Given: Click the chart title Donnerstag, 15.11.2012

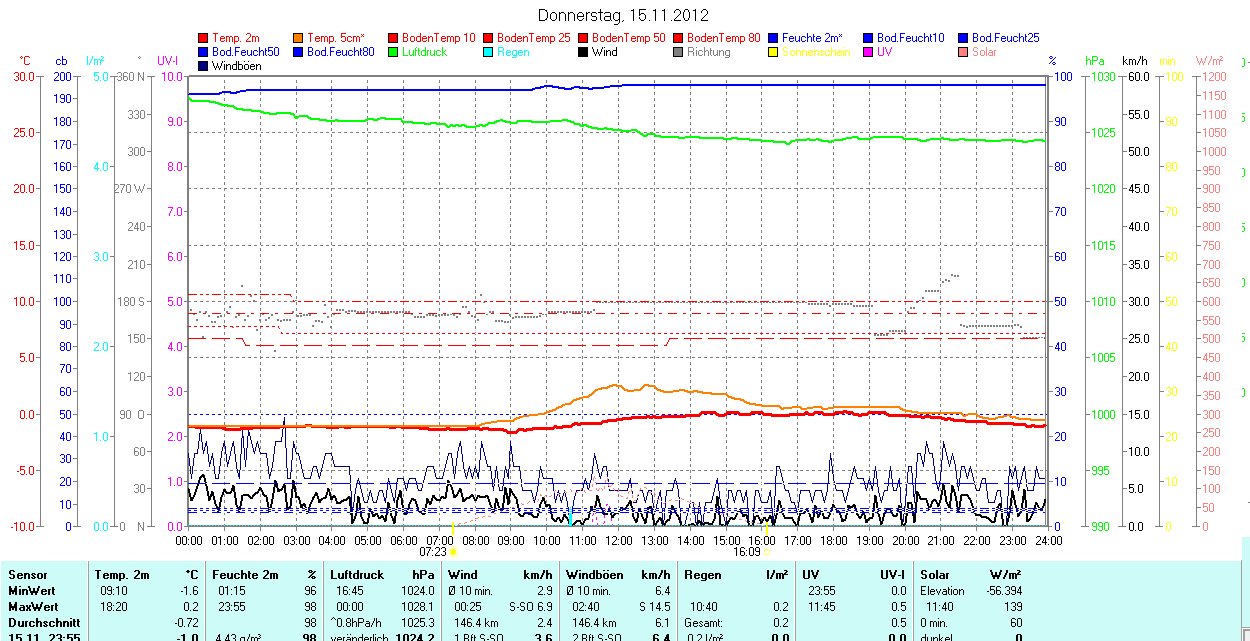Looking at the screenshot, I should click(623, 15).
